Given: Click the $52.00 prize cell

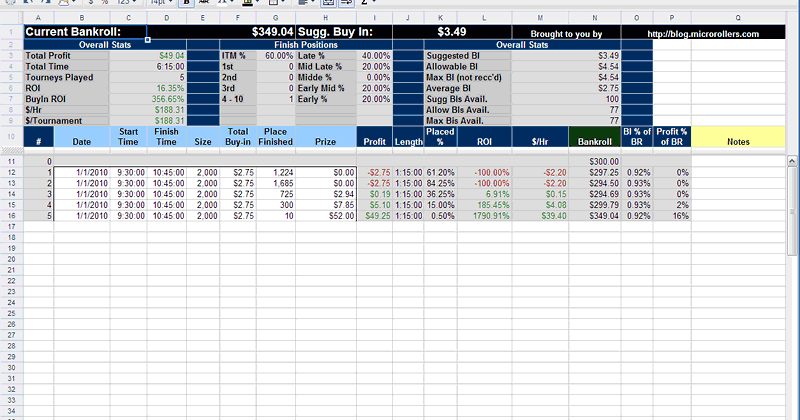Looking at the screenshot, I should (x=326, y=216).
